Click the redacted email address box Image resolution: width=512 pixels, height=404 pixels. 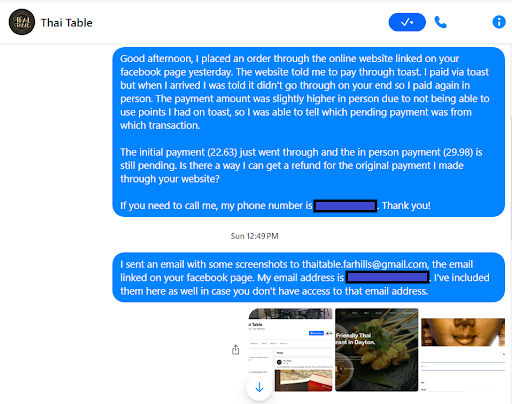click(x=387, y=277)
